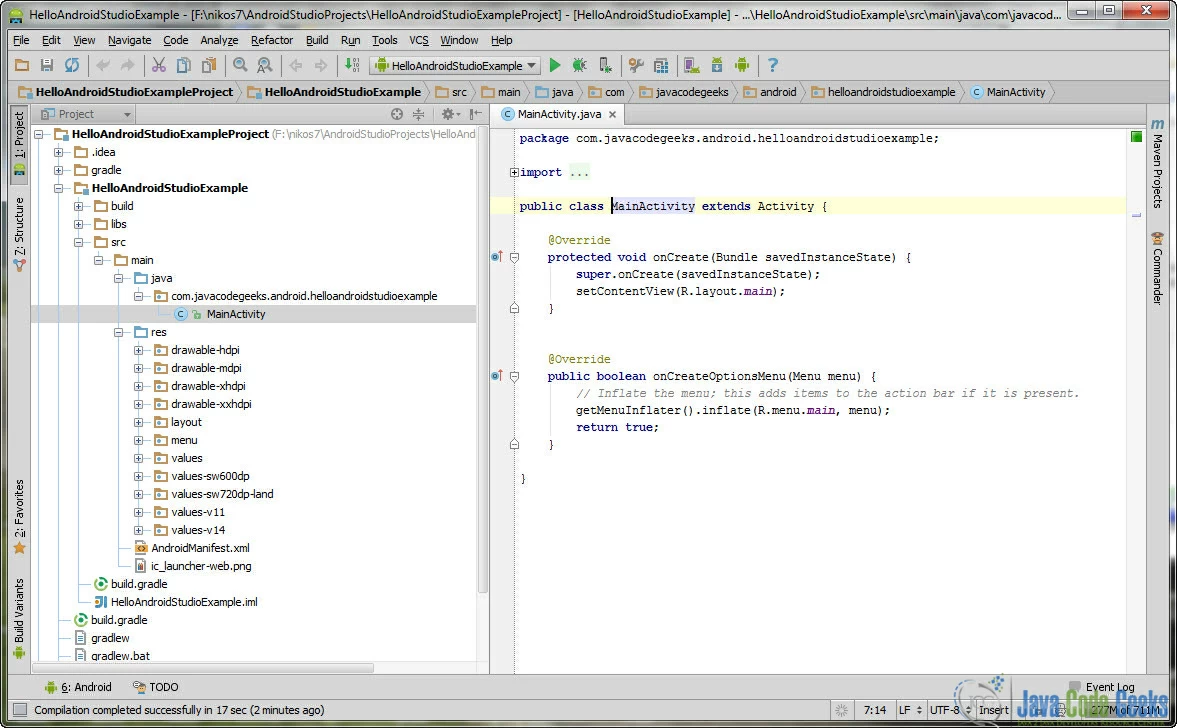Open Android Device Monitor green robot icon

coord(742,65)
